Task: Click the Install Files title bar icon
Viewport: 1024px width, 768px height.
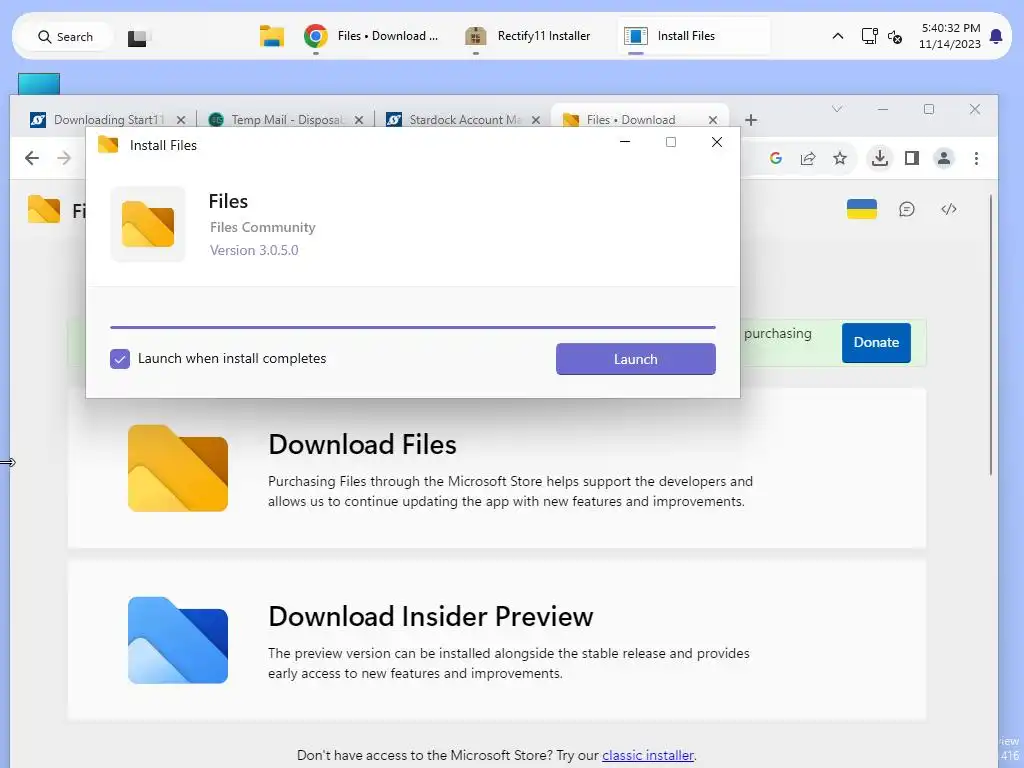Action: tap(108, 144)
